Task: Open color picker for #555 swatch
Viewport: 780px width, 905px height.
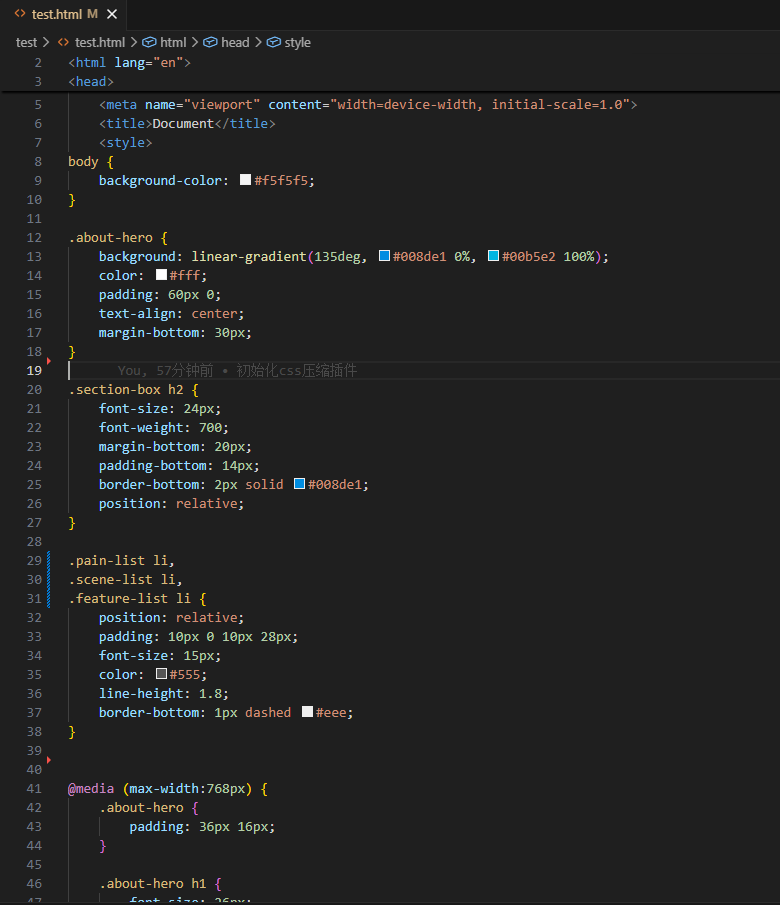Action: point(161,674)
